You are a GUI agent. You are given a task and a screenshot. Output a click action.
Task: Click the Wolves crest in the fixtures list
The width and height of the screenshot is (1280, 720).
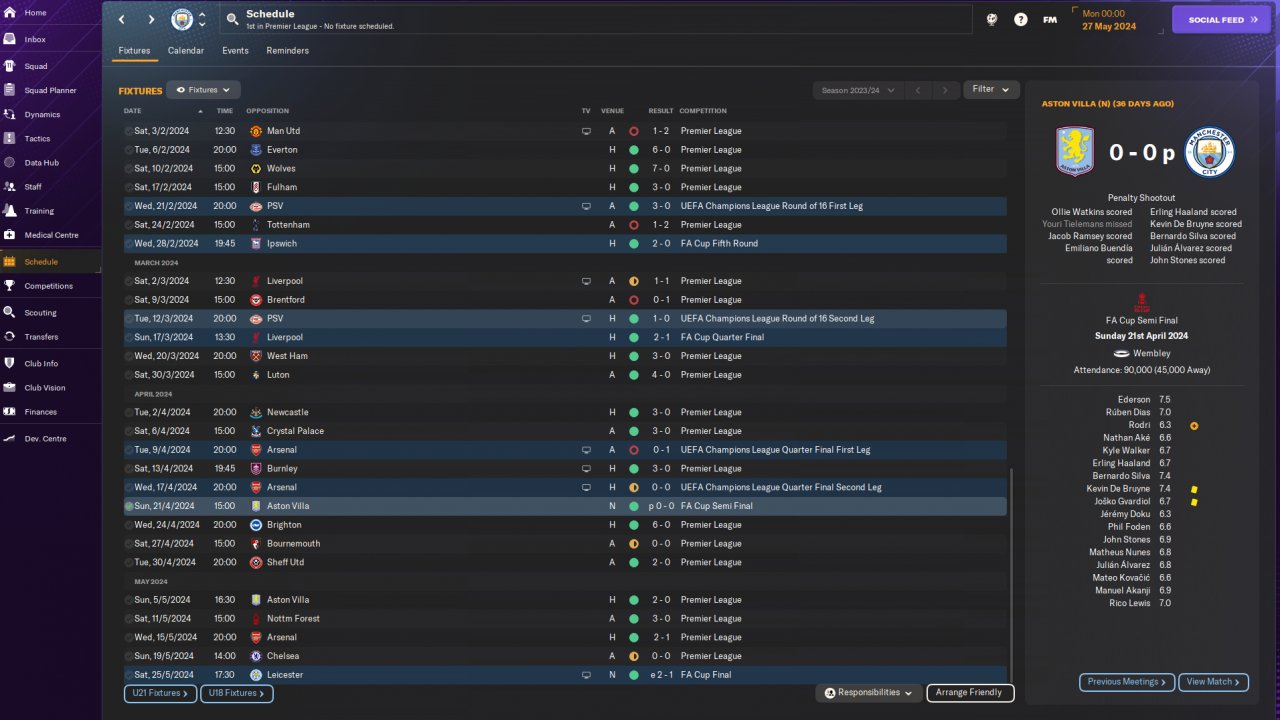(x=256, y=169)
